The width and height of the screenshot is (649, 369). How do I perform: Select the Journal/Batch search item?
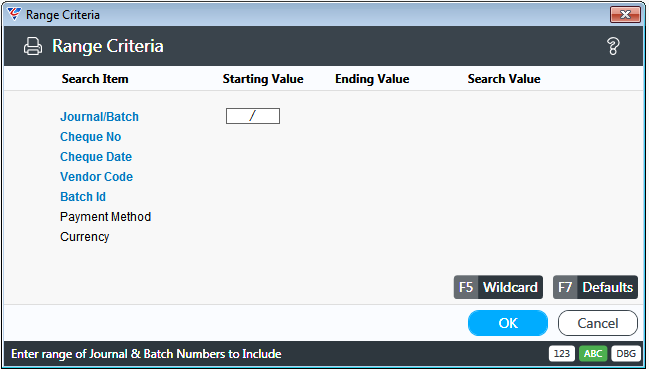coord(99,117)
